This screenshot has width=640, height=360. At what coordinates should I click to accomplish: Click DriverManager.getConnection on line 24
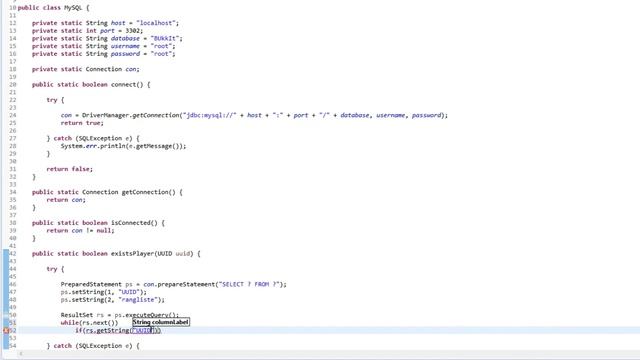131,116
